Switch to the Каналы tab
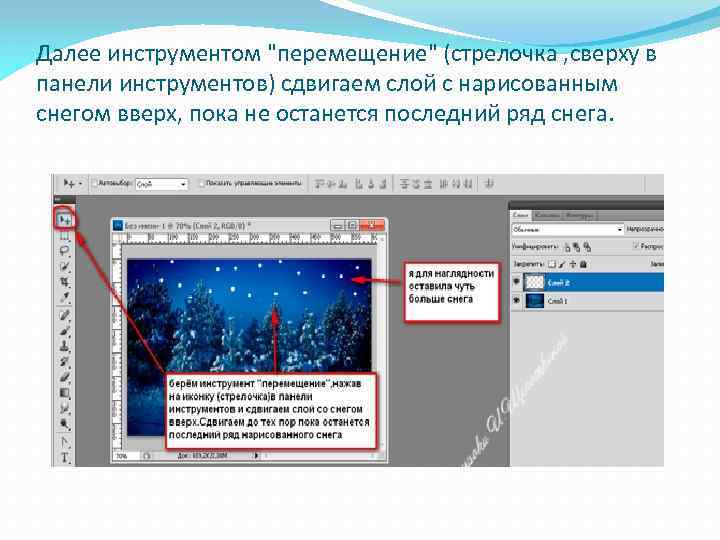 point(547,215)
